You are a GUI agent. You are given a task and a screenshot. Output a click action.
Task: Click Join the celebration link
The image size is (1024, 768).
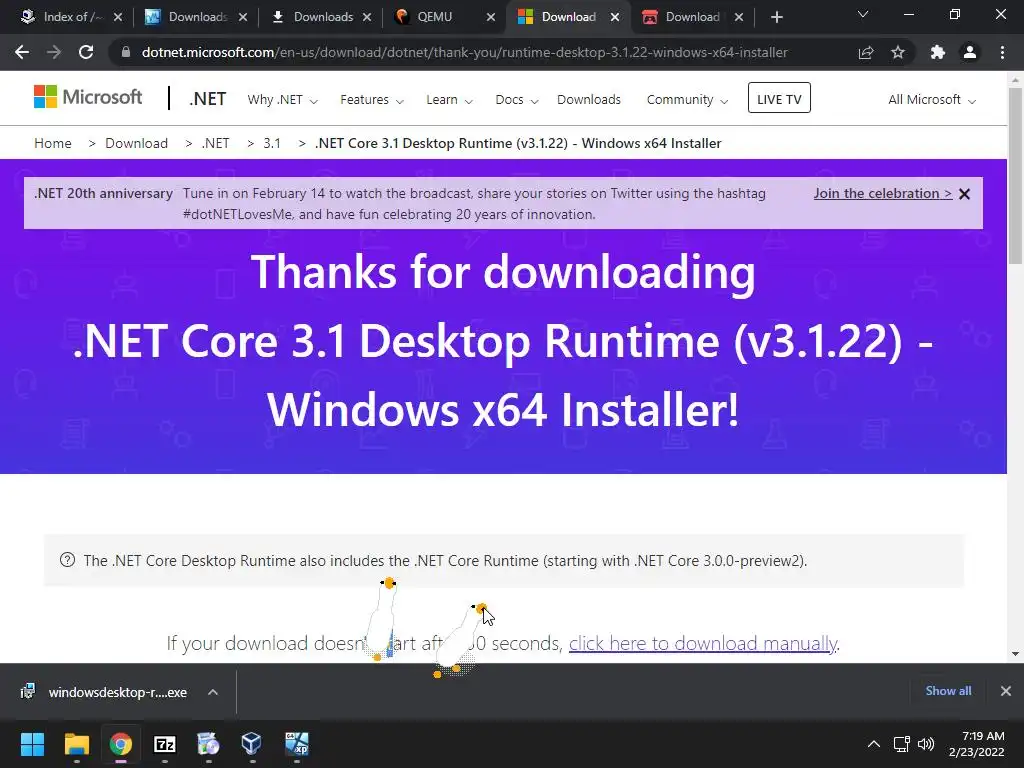(883, 193)
